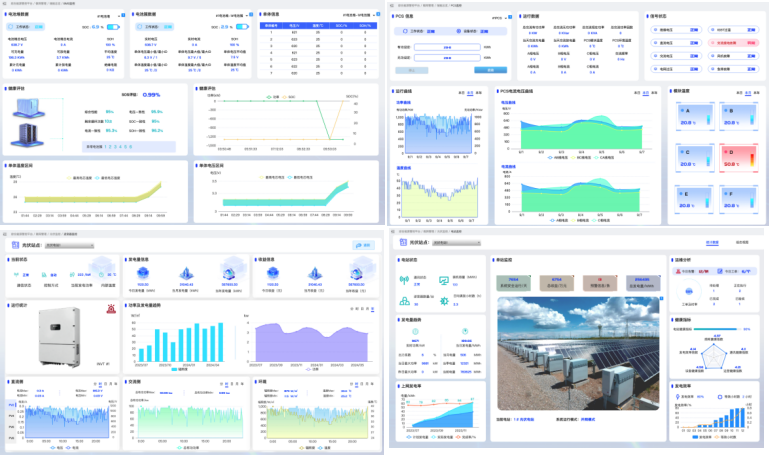The width and height of the screenshot is (769, 455).
Task: Toggle the orange SOC legend in health chart
Action: pos(291,97)
